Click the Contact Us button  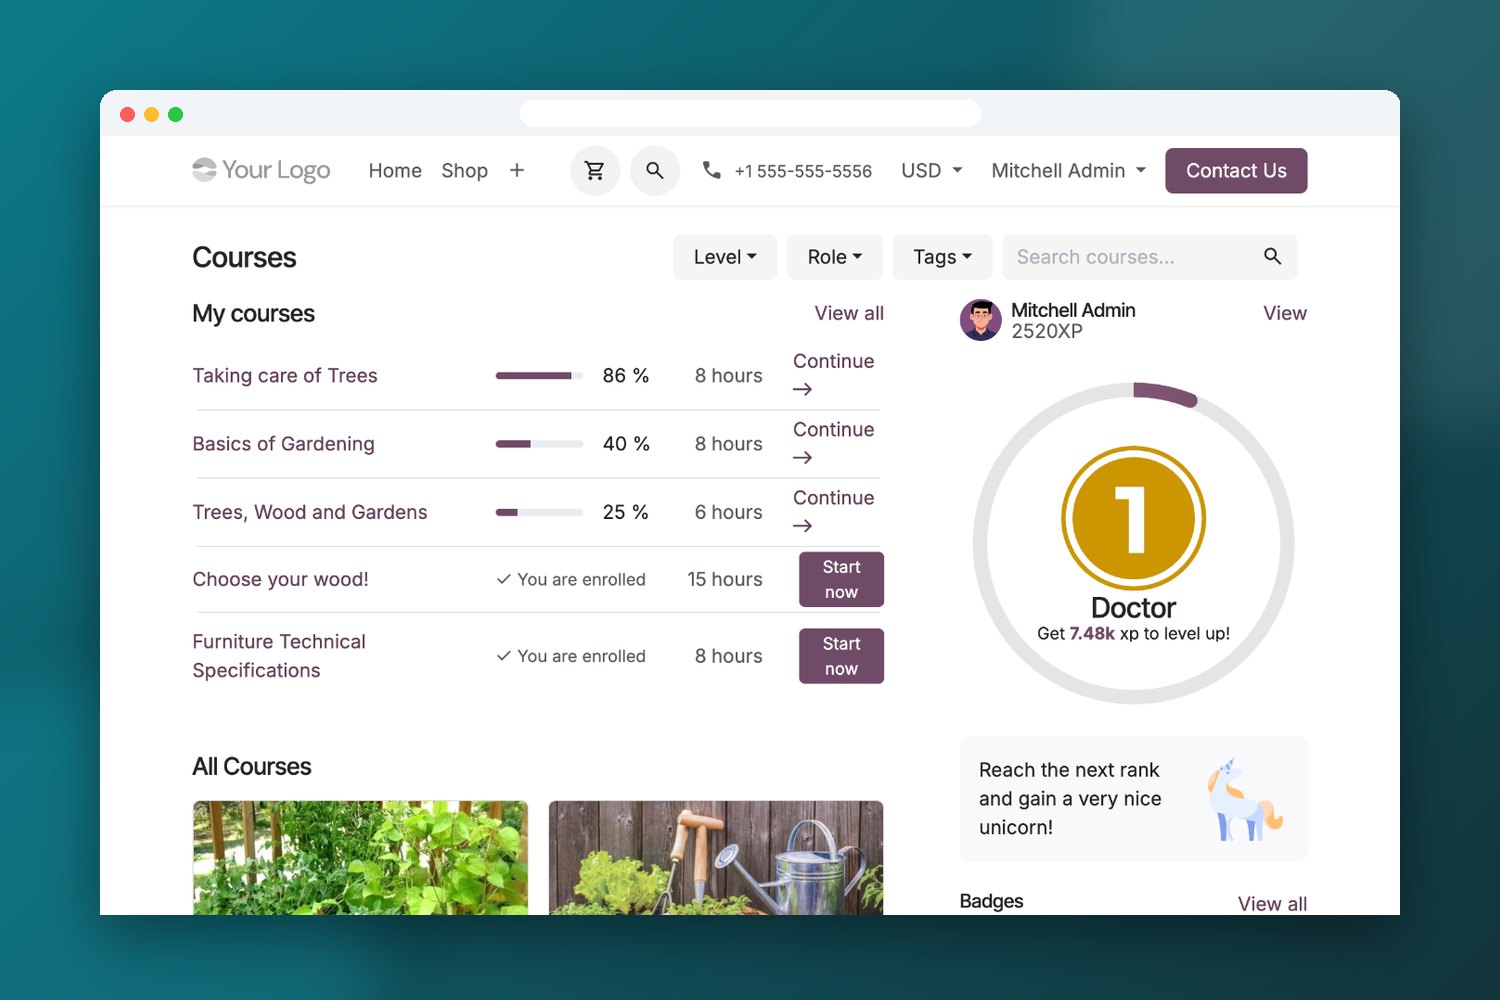pyautogui.click(x=1236, y=171)
